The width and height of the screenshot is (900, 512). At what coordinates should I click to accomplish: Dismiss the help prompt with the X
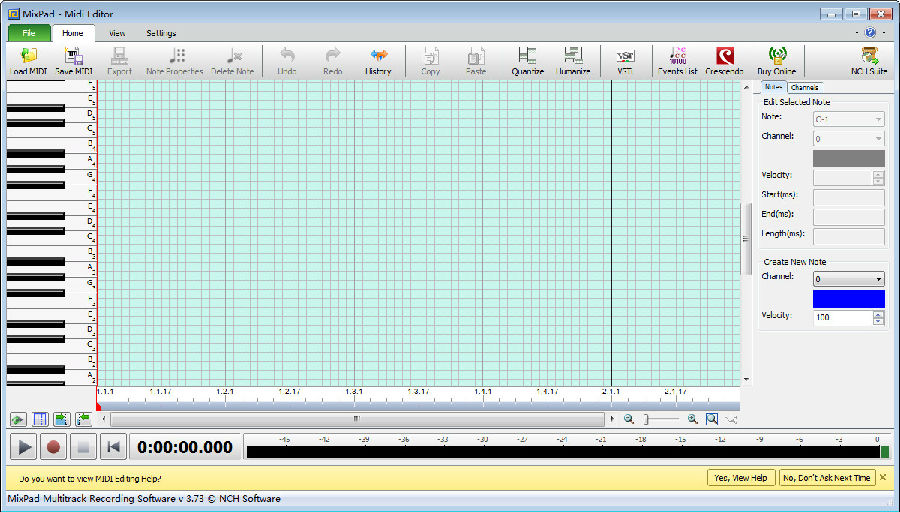tap(883, 478)
